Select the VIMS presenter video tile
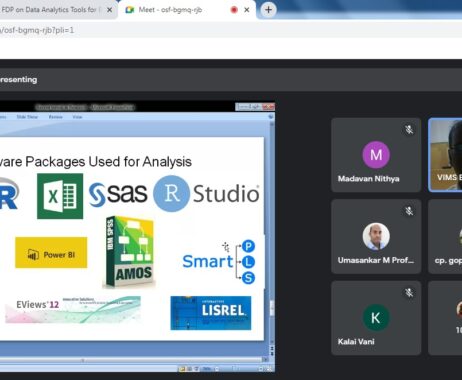 coord(445,155)
